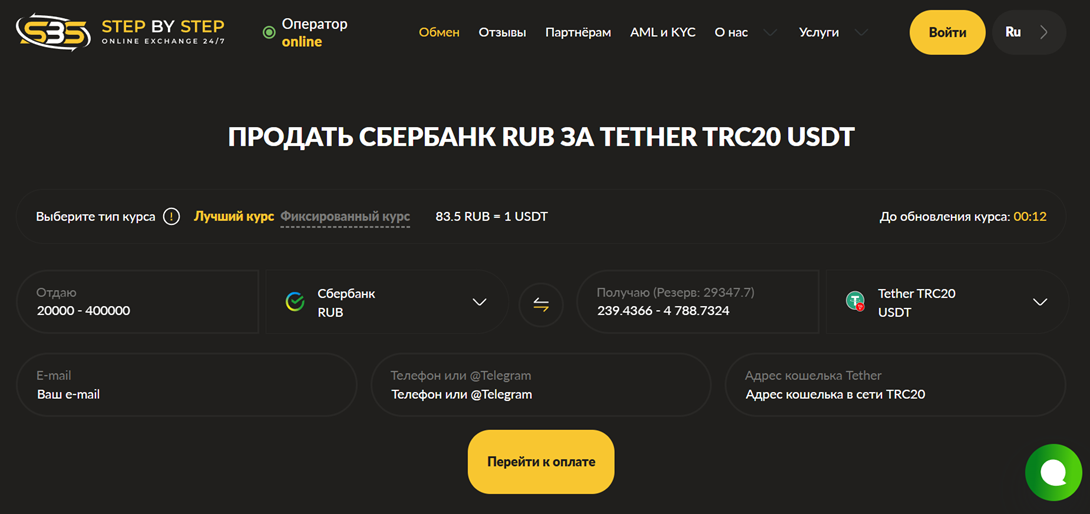Open the AML и KYC page
This screenshot has width=1090, height=514.
point(662,33)
